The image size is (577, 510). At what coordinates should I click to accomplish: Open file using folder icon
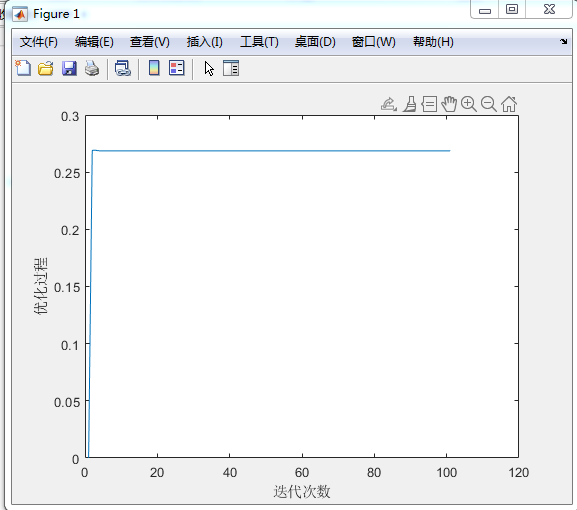click(46, 68)
